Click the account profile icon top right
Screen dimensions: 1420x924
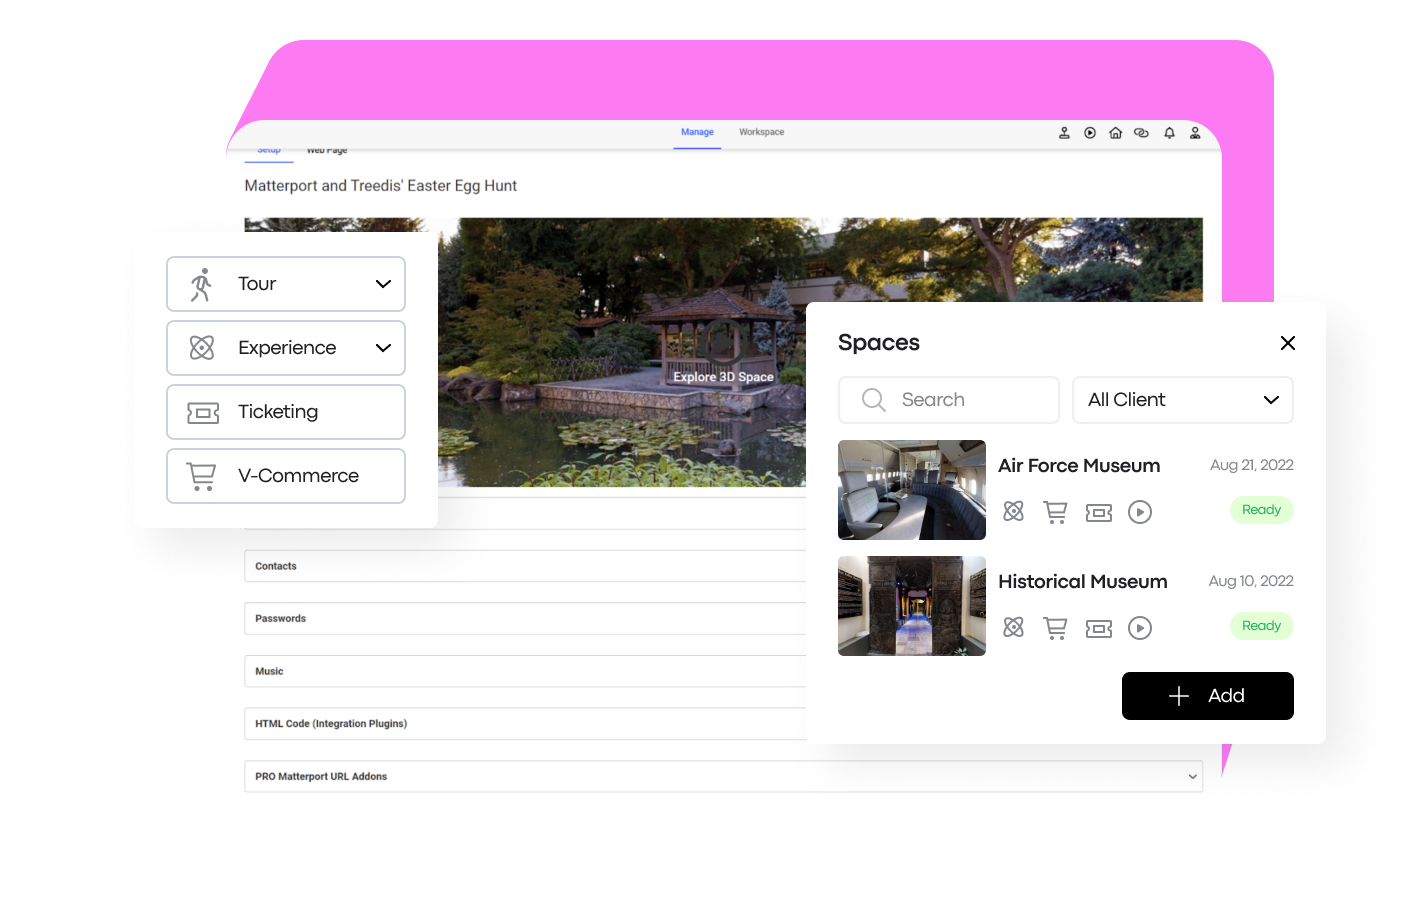[x=1194, y=132]
